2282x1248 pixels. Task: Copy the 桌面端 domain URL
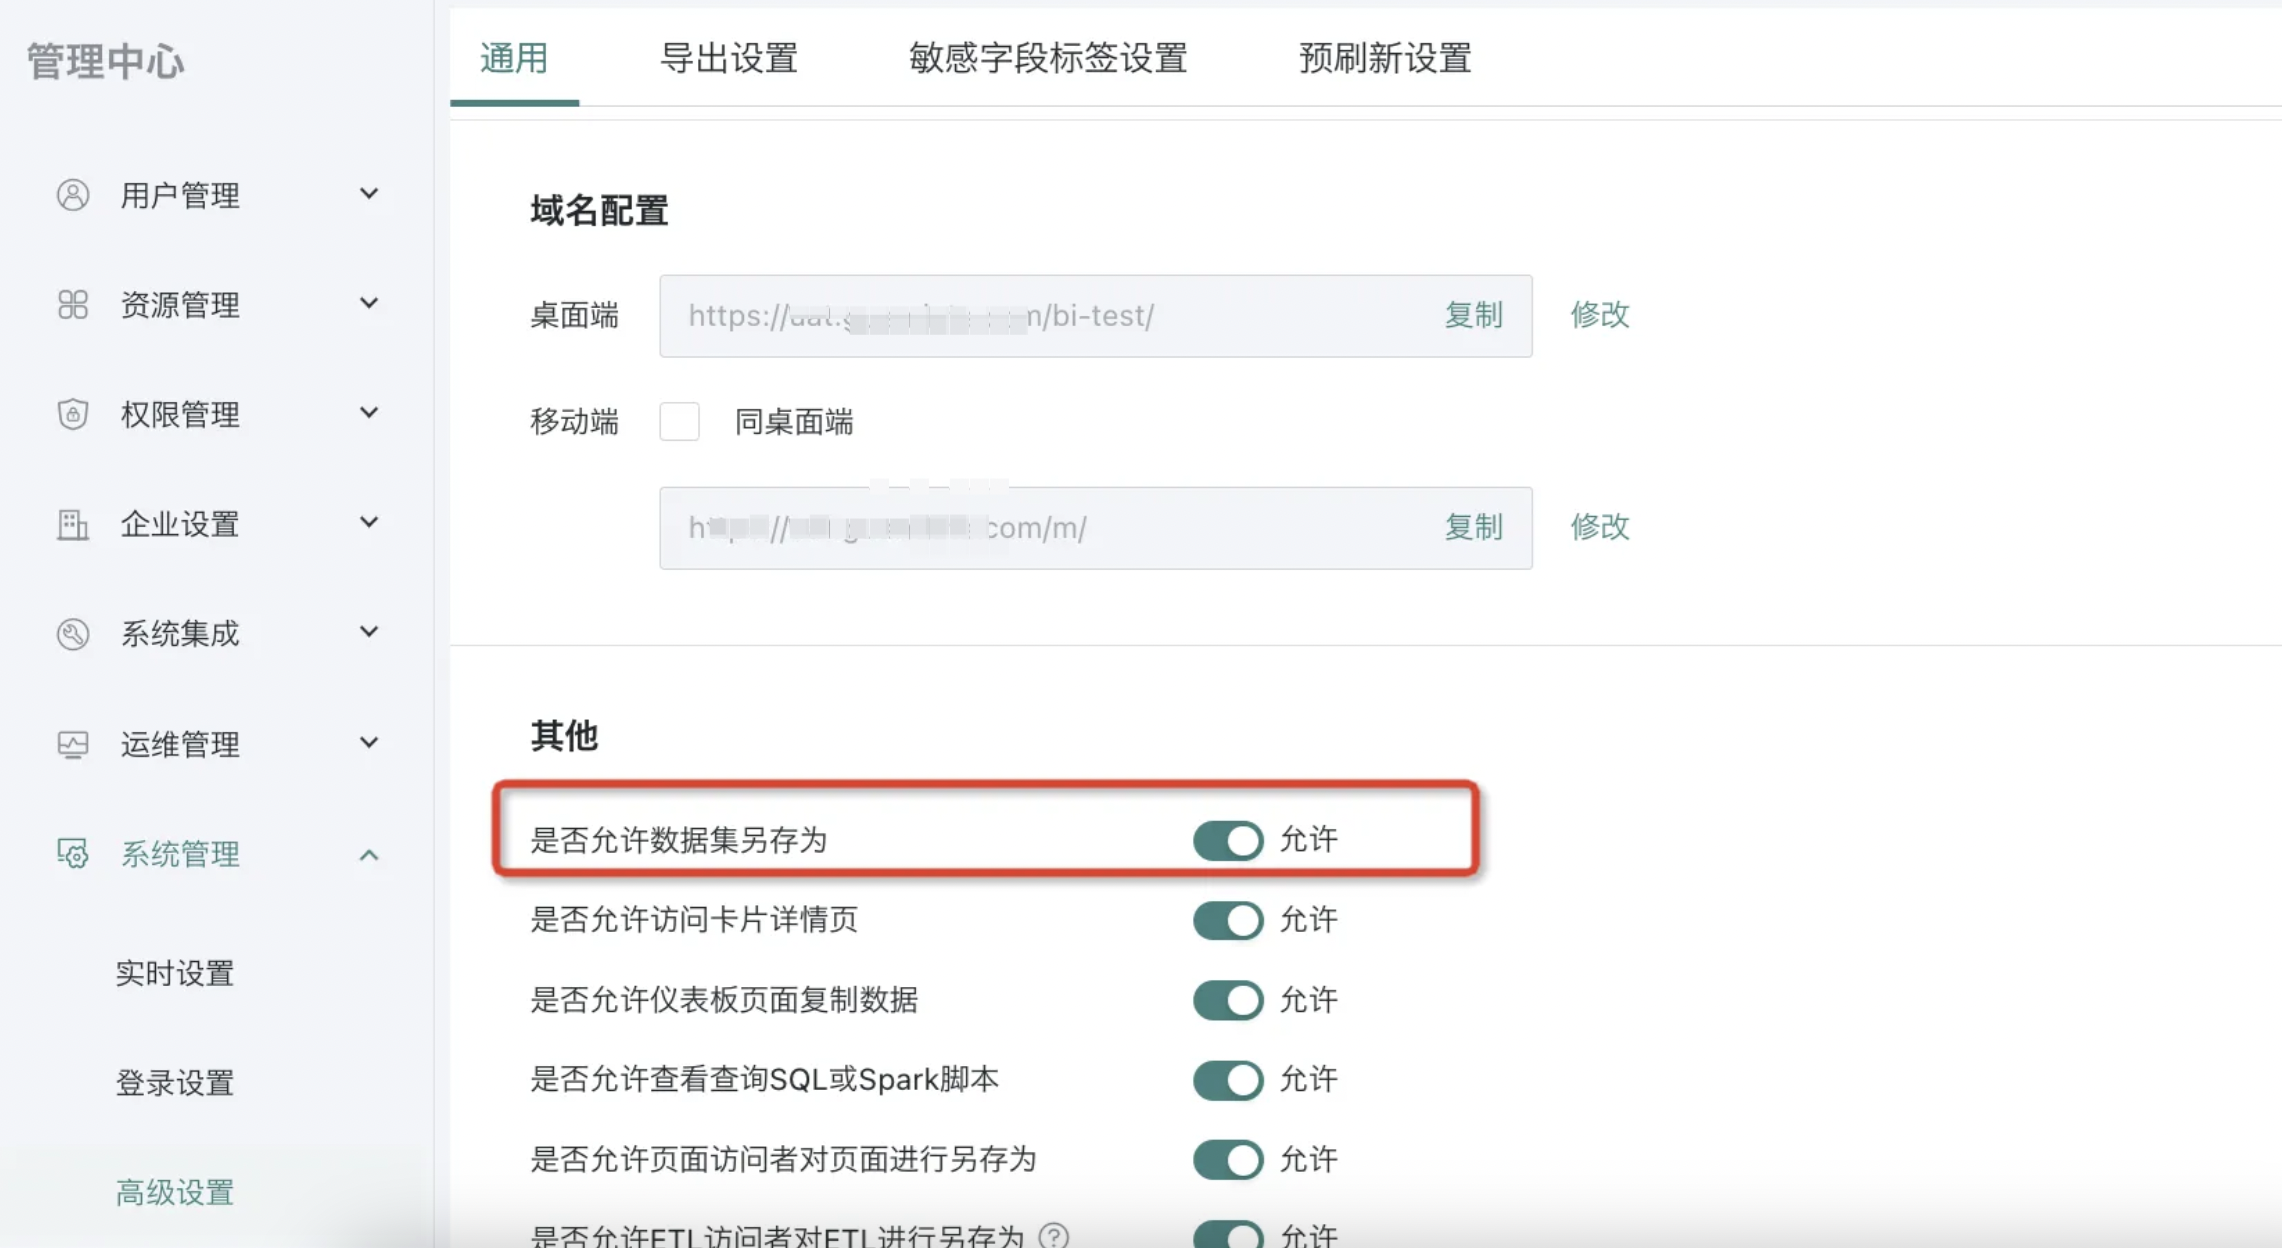1473,315
